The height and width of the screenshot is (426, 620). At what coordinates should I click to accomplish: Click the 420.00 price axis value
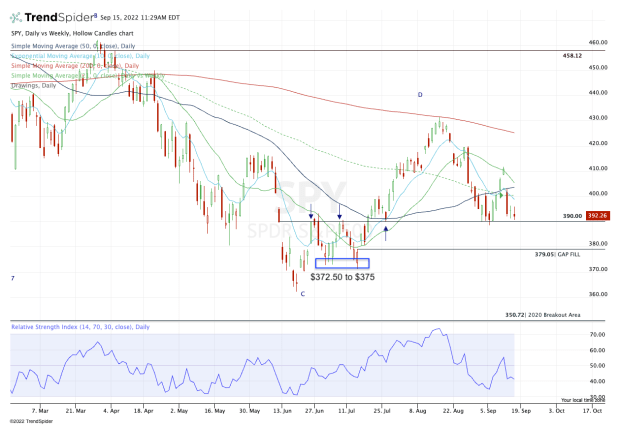598,143
